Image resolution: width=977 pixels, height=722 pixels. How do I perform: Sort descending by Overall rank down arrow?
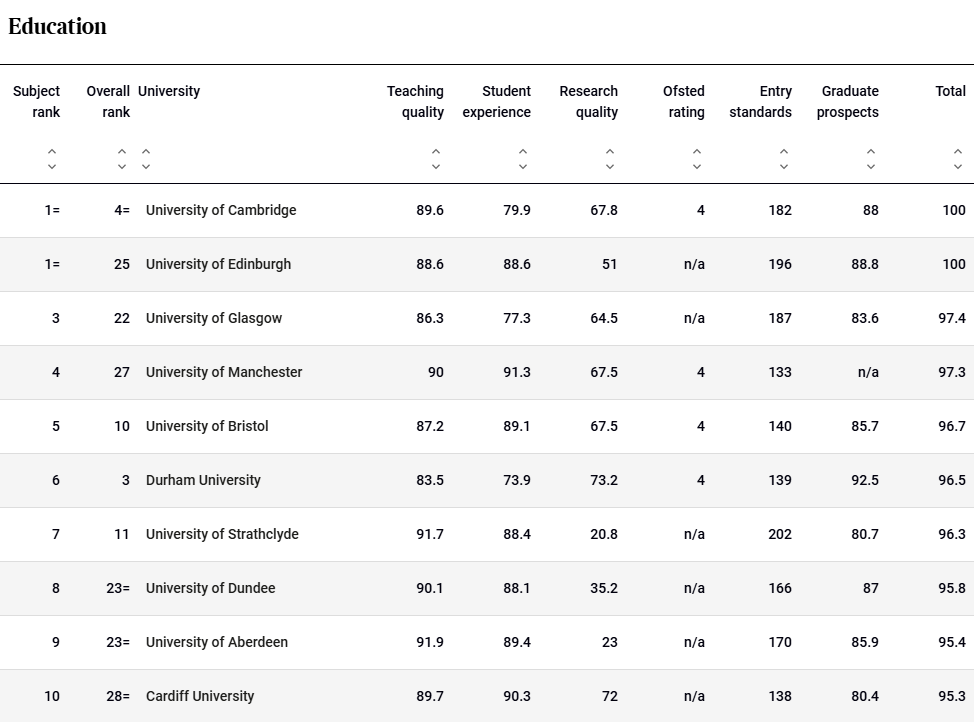[122, 166]
